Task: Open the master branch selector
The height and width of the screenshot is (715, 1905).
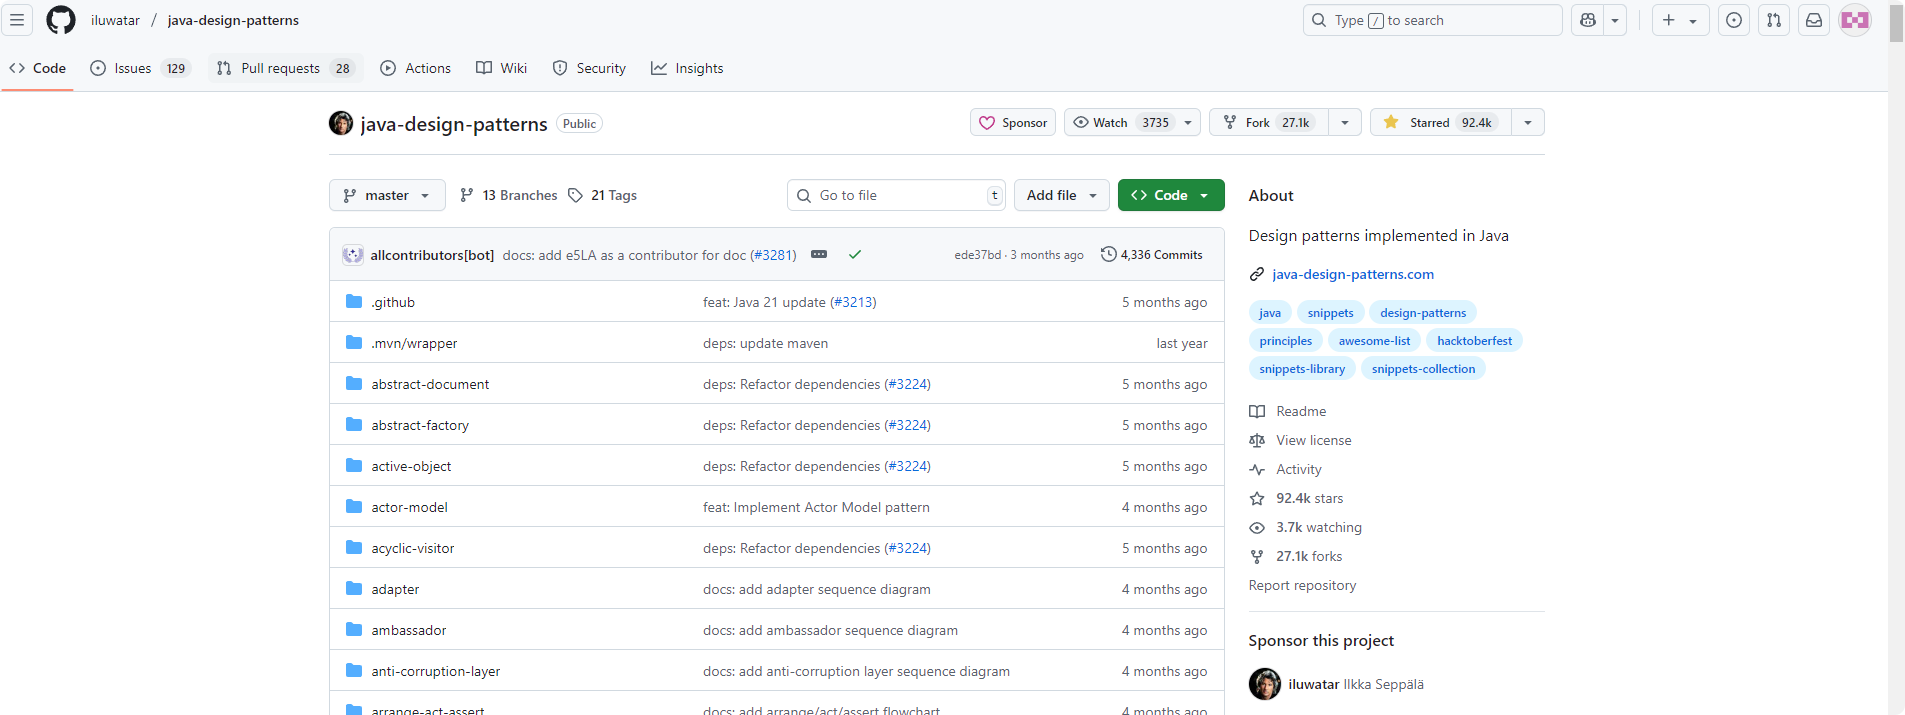Action: pos(387,195)
